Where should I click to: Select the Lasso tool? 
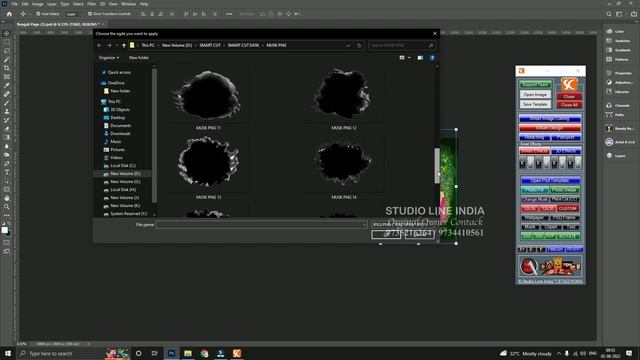click(x=7, y=51)
